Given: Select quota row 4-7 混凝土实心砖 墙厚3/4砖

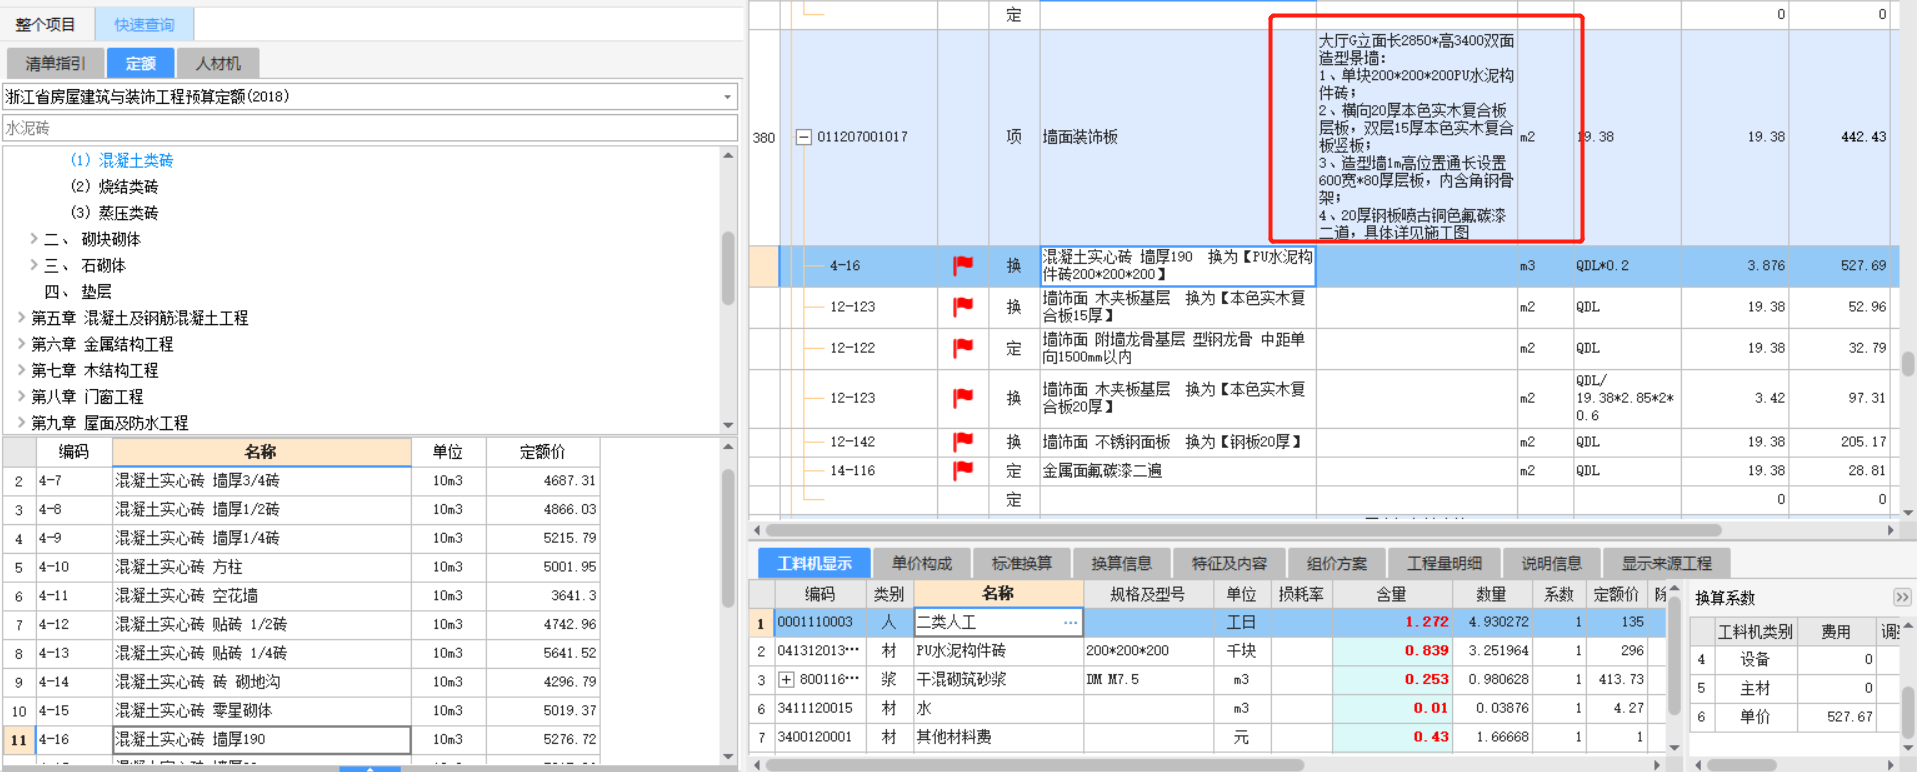Looking at the screenshot, I should [302, 480].
